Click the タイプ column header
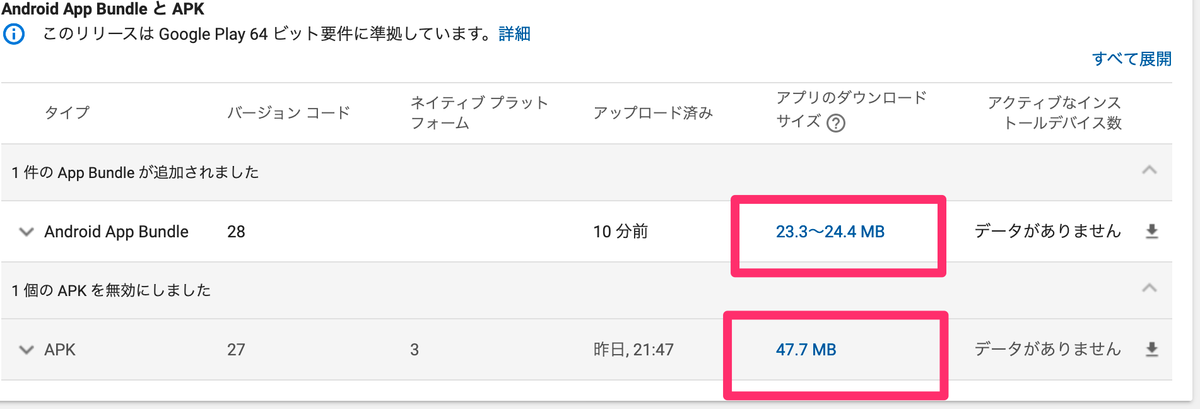Screen dimensions: 1200x409 pyautogui.click(x=67, y=112)
